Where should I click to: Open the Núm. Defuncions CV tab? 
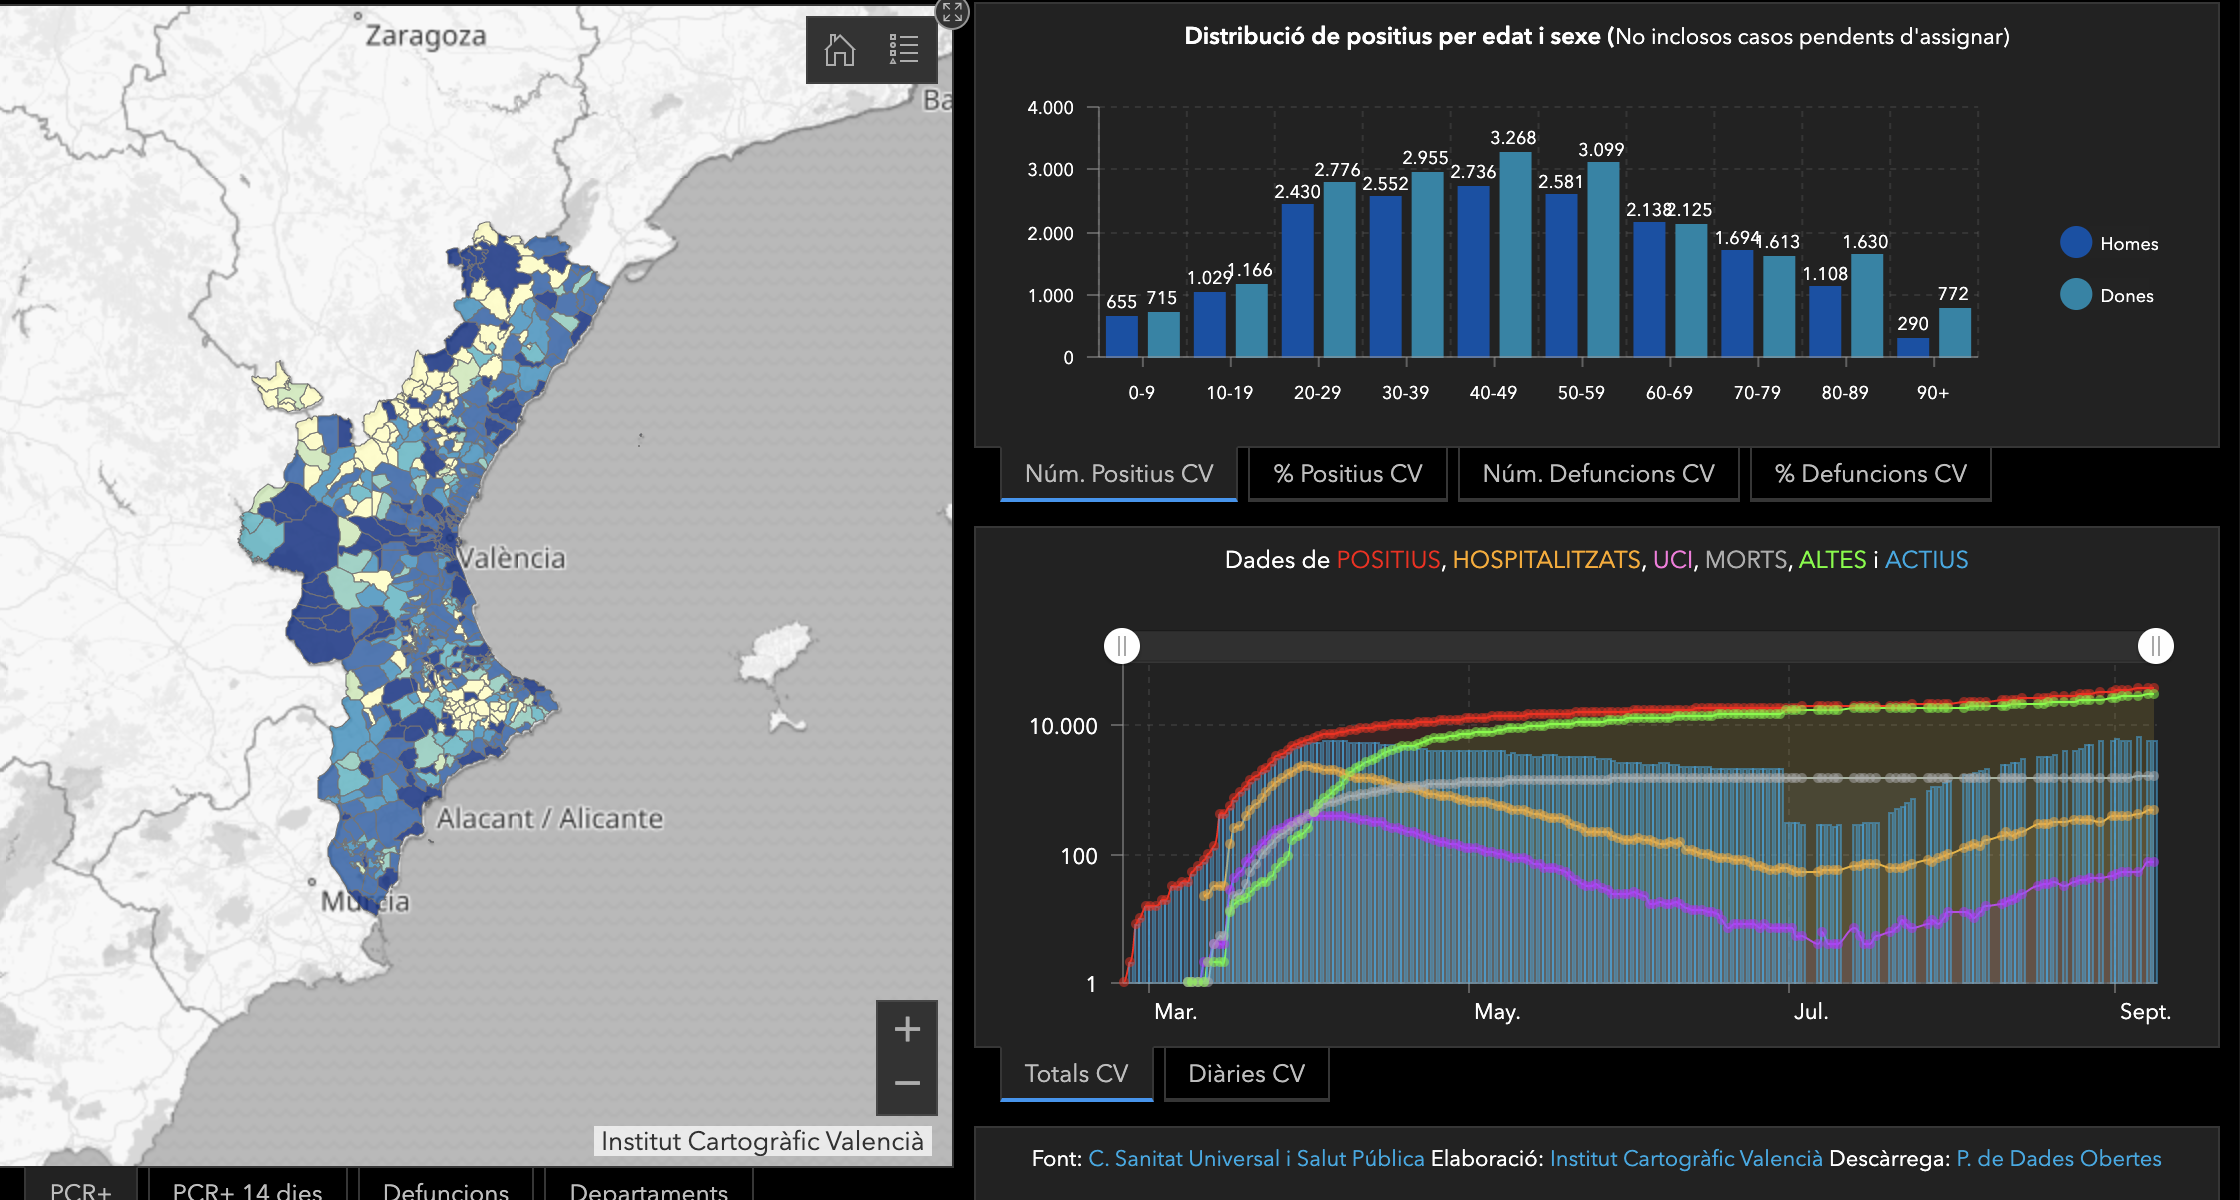pos(1598,474)
